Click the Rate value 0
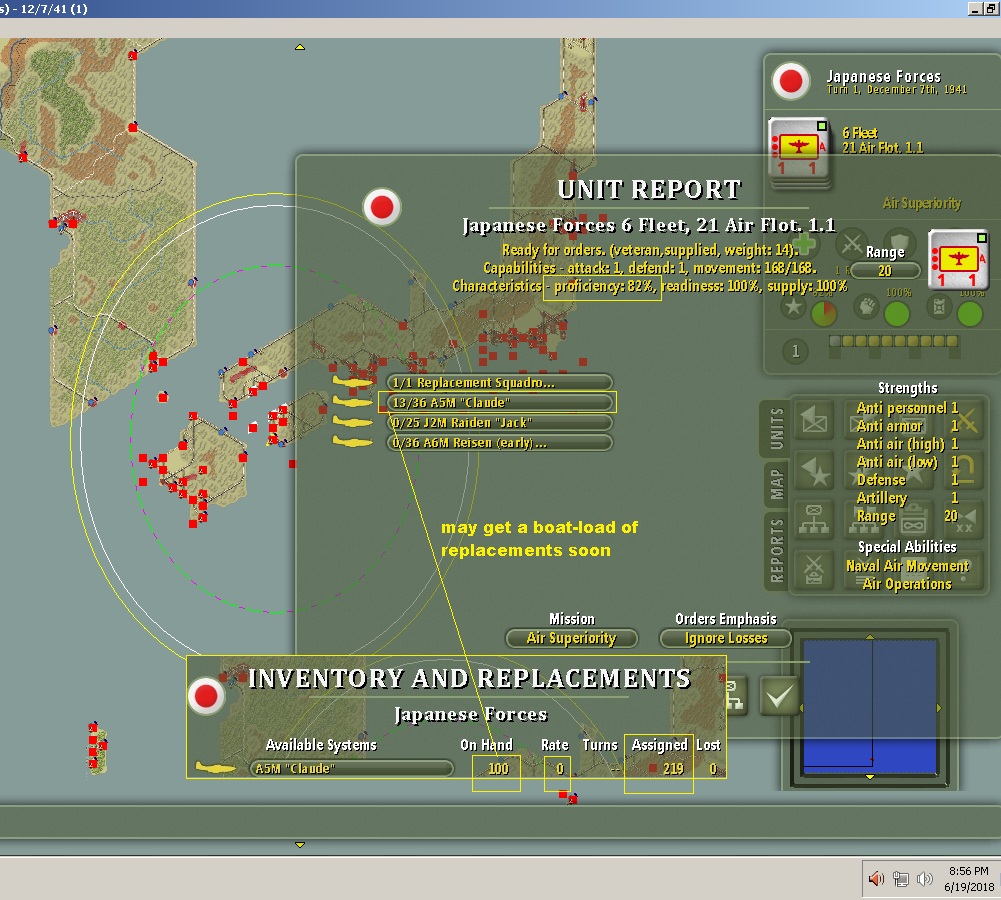 [x=559, y=769]
